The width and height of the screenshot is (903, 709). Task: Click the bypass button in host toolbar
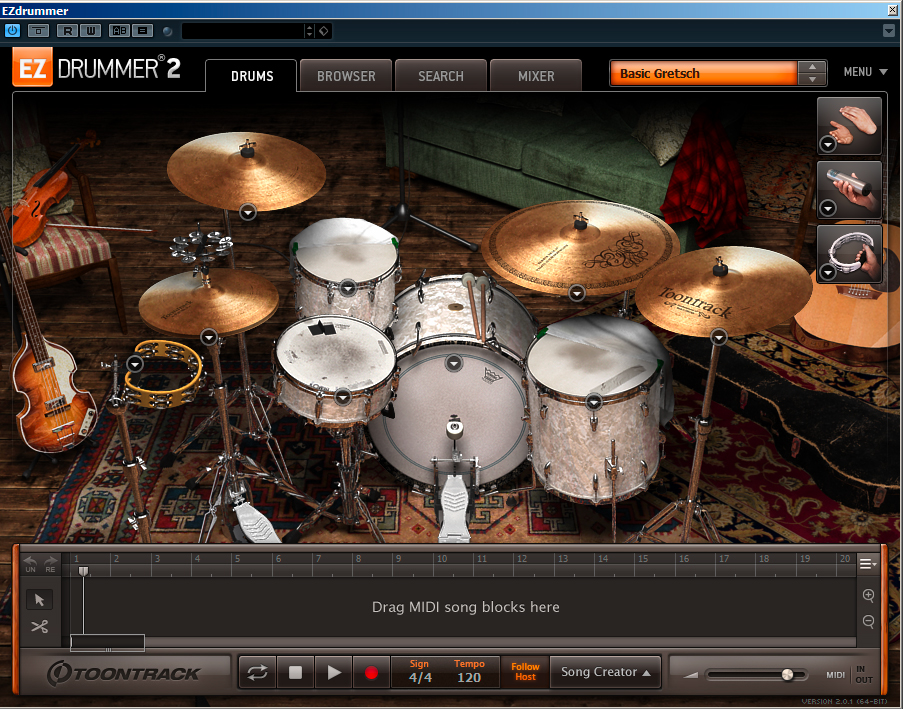click(x=39, y=31)
